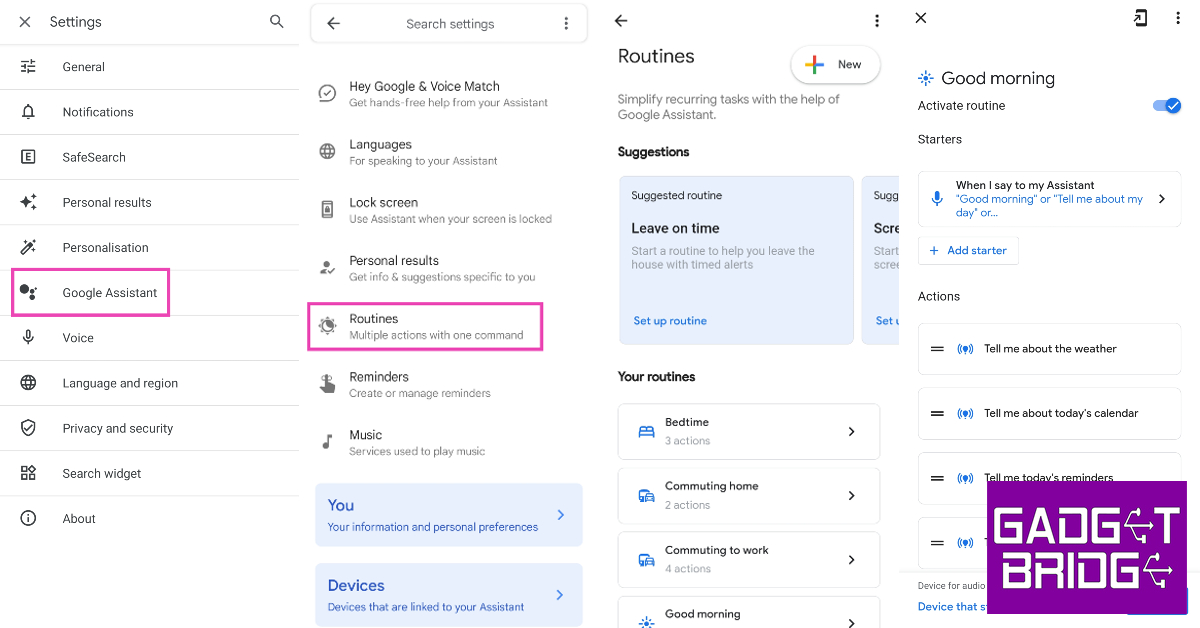
Task: Close the Settings panel with X icon
Action: [x=25, y=22]
